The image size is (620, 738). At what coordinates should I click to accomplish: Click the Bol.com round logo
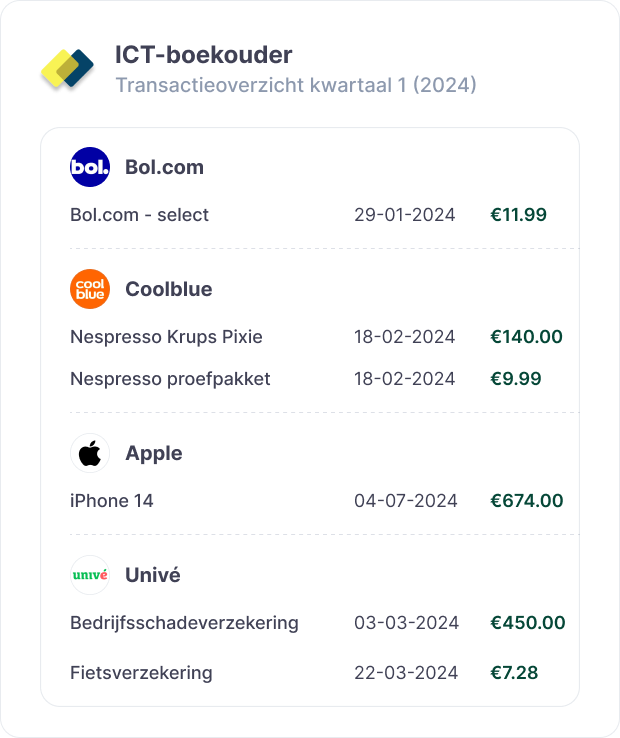90,167
